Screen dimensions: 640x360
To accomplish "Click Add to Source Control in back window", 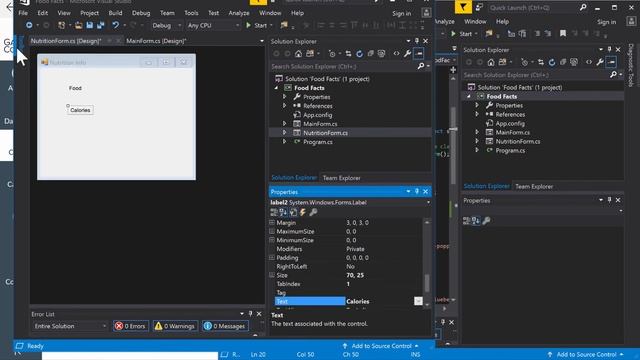I will pos(586,354).
